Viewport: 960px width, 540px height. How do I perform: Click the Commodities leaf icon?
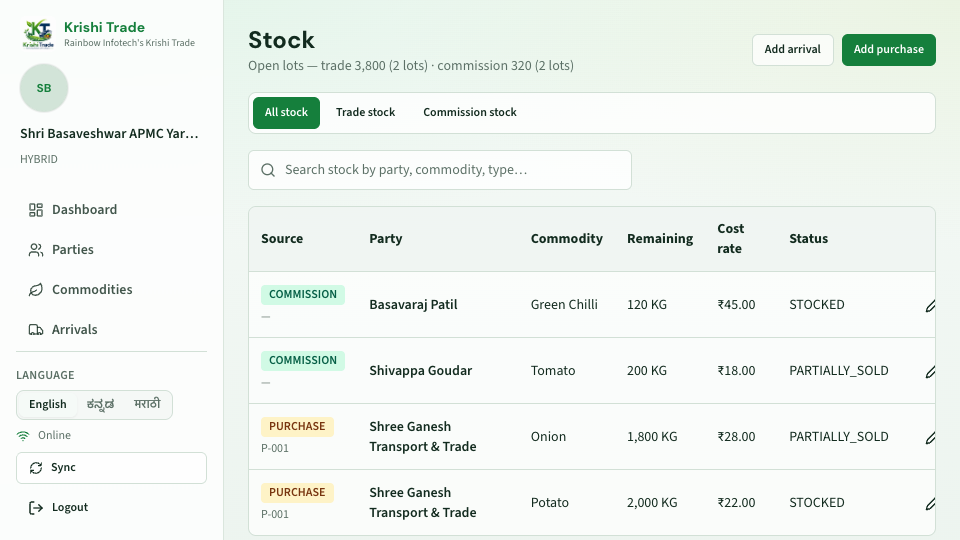(x=36, y=290)
